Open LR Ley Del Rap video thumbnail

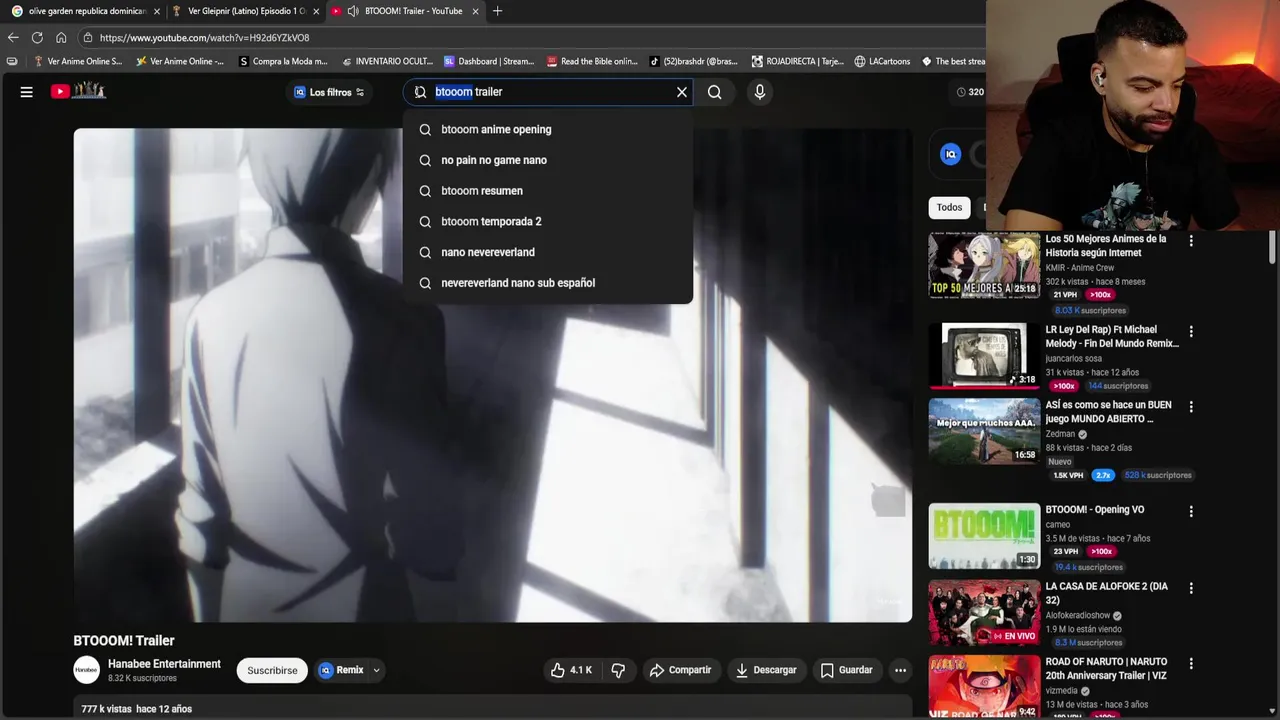984,355
